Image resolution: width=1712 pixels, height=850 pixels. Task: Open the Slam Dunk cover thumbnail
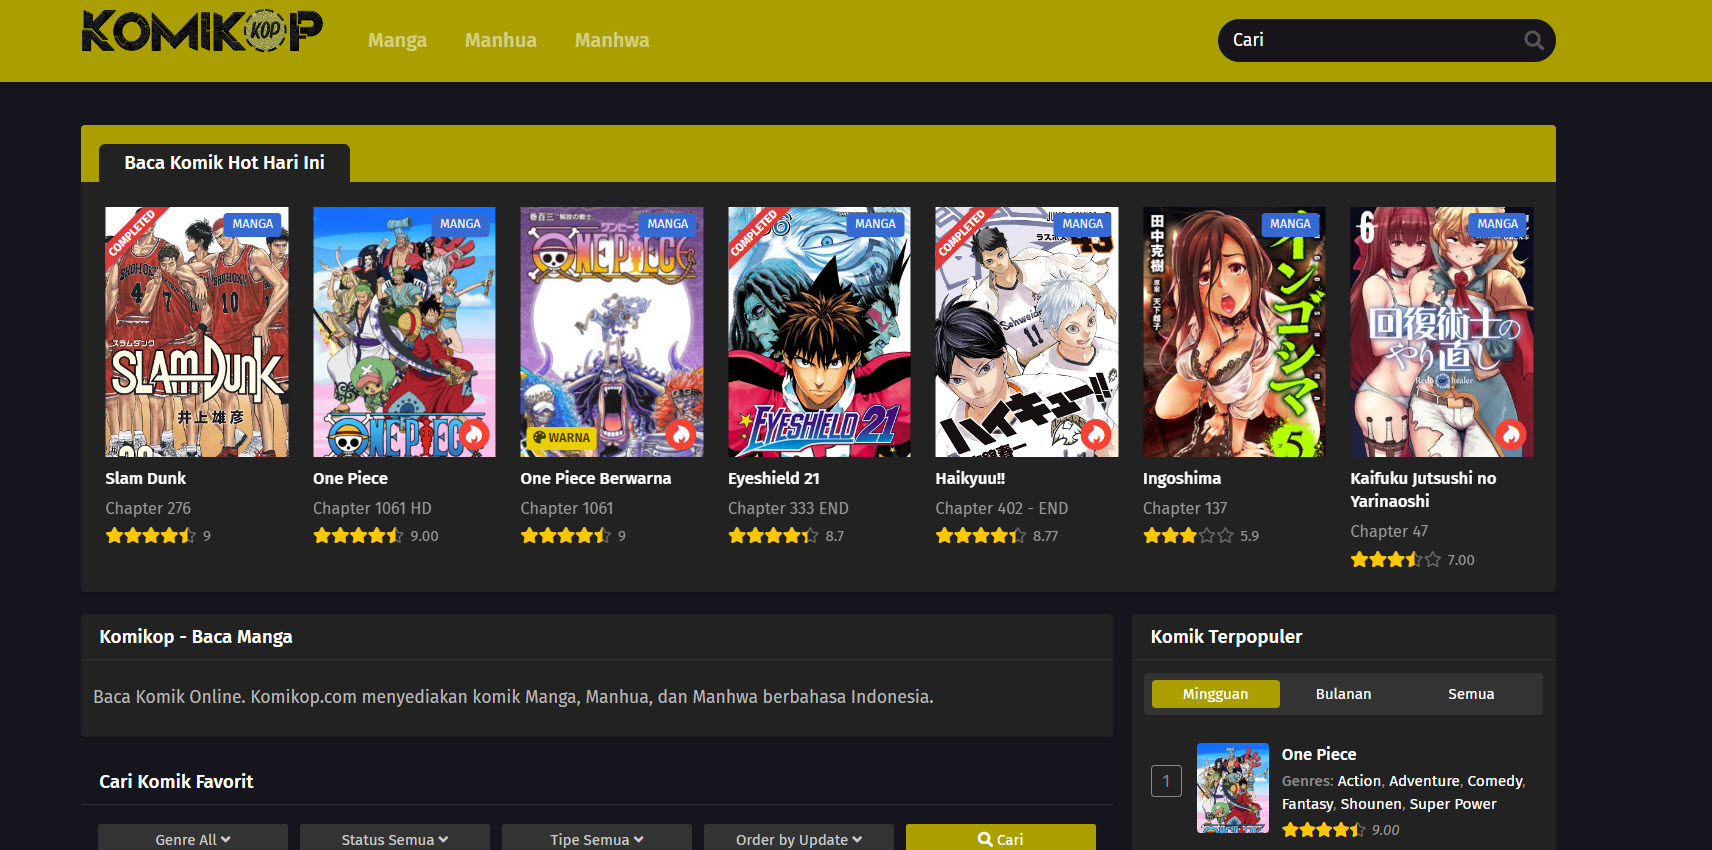pos(197,332)
